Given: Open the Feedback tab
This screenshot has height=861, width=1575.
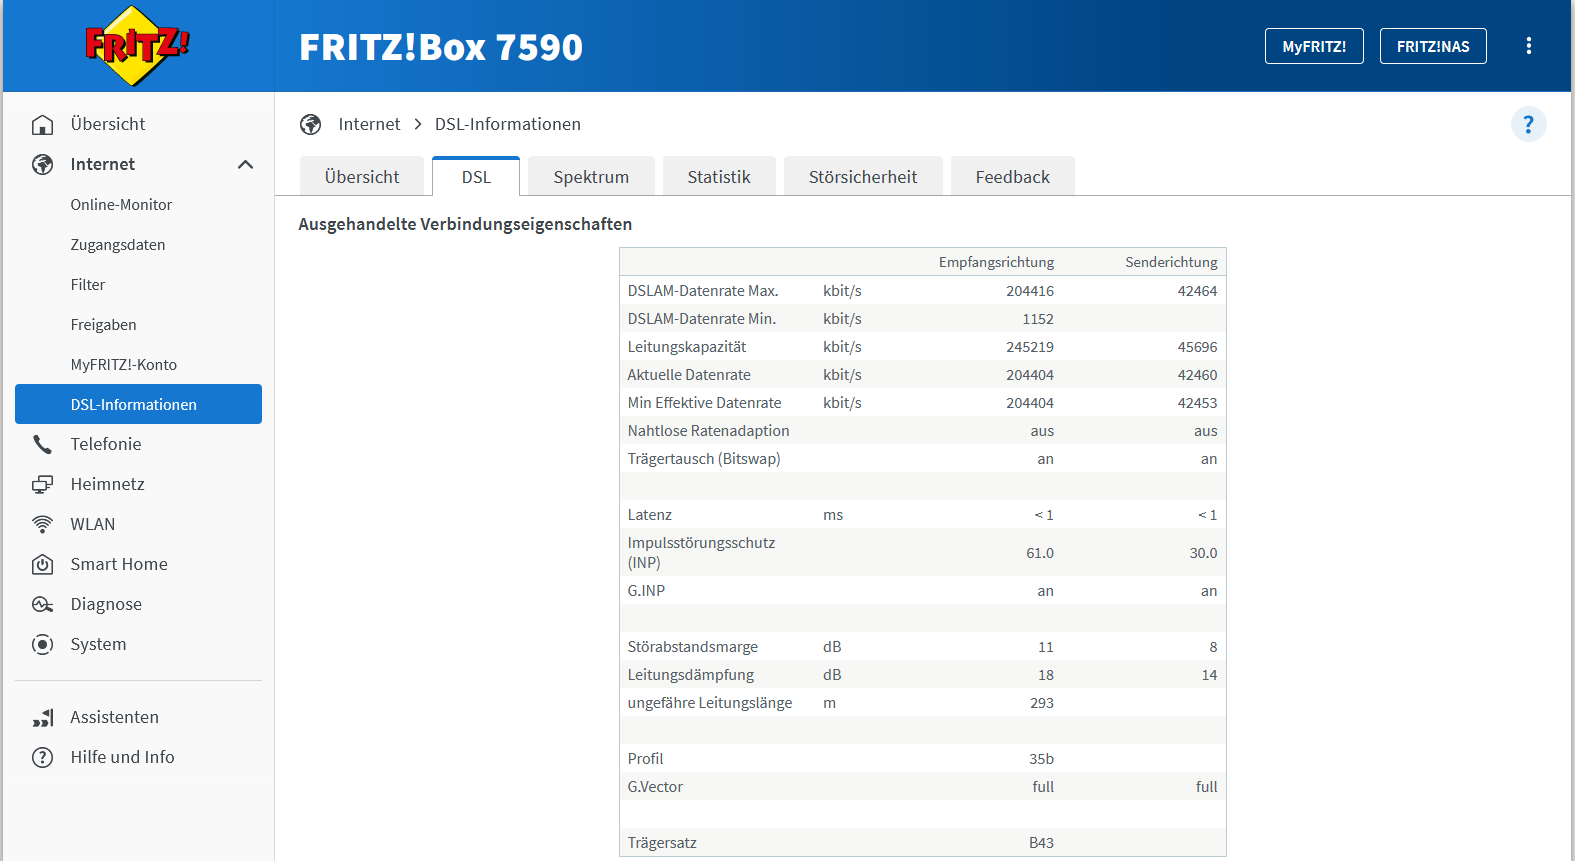Looking at the screenshot, I should 1013,176.
